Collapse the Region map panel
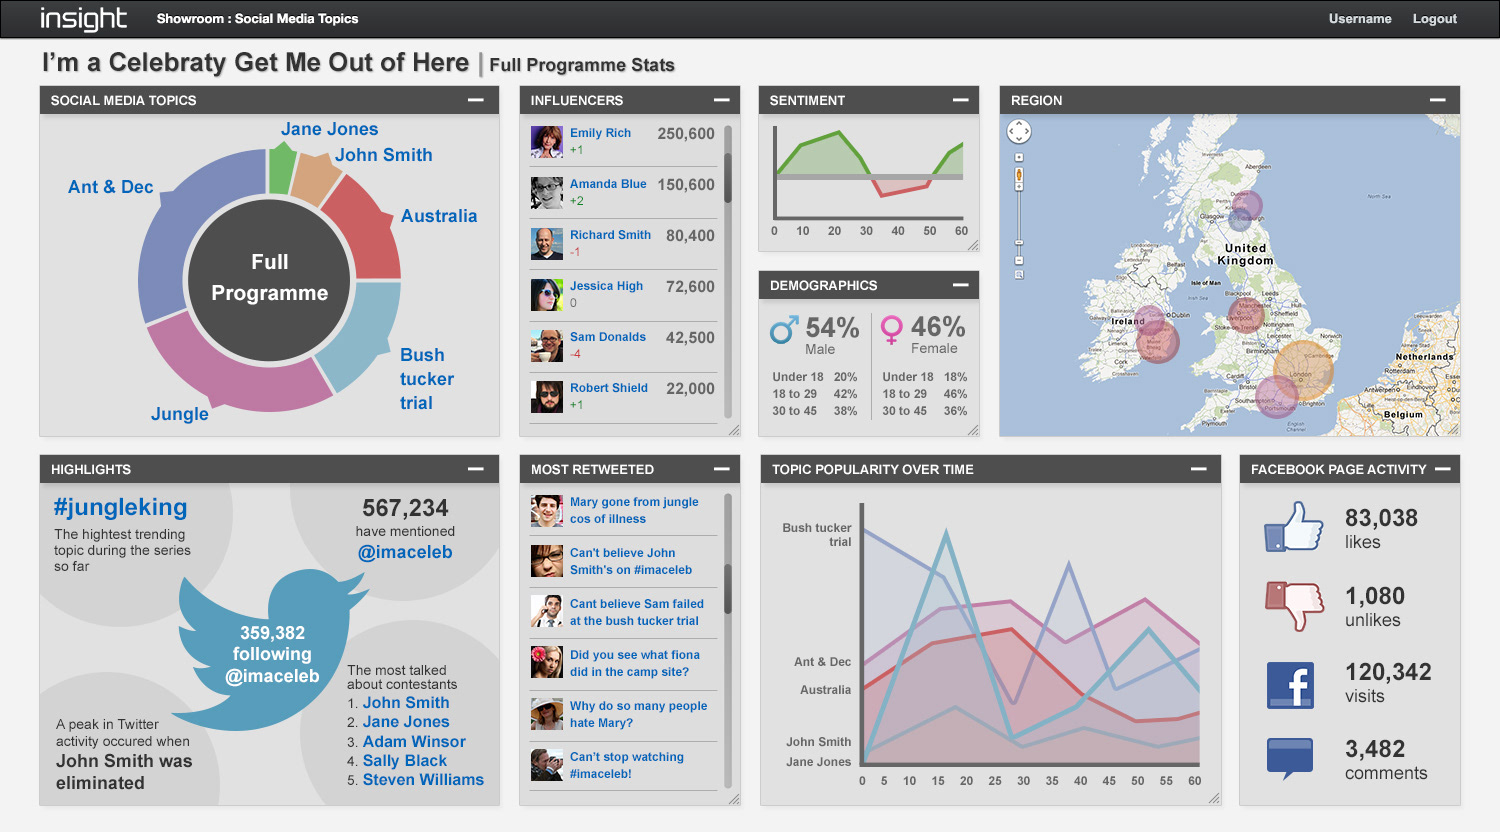Screen dimensions: 1500x832 (1438, 100)
